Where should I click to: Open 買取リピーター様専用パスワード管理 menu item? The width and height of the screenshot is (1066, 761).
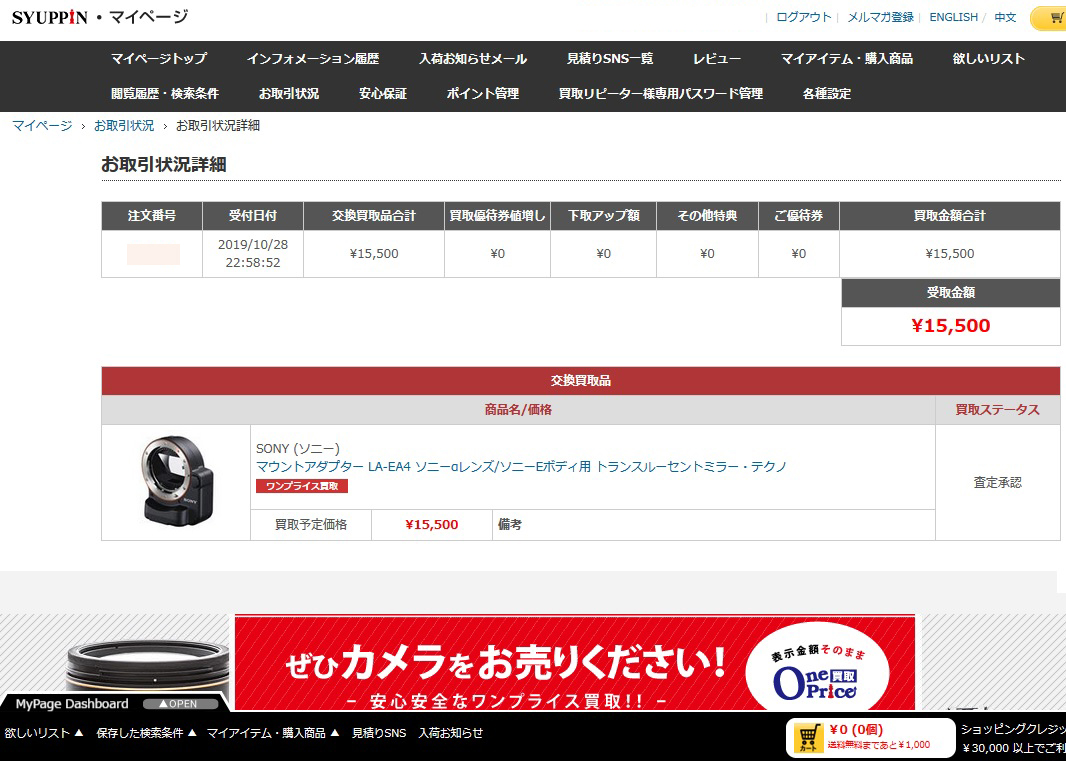[x=661, y=94]
